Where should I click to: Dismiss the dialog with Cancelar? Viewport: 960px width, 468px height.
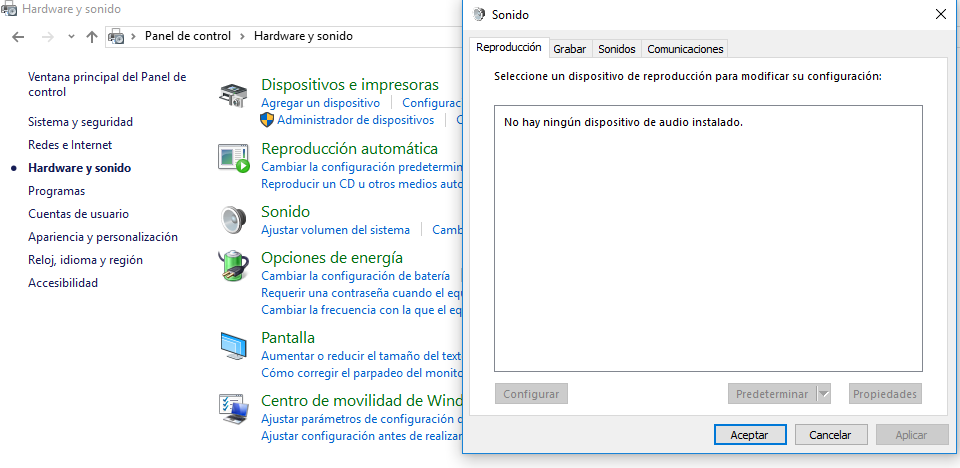point(830,435)
